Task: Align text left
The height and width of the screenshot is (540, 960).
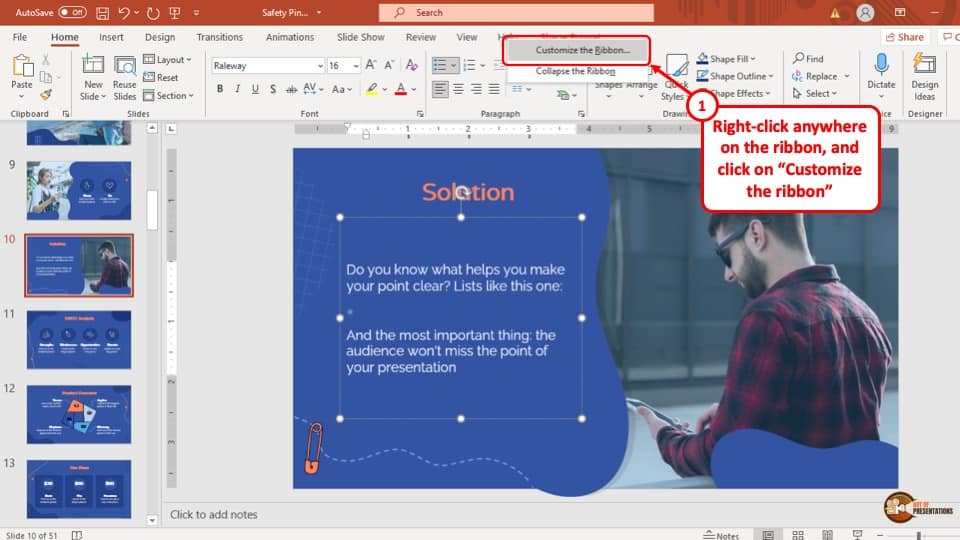Action: [440, 89]
